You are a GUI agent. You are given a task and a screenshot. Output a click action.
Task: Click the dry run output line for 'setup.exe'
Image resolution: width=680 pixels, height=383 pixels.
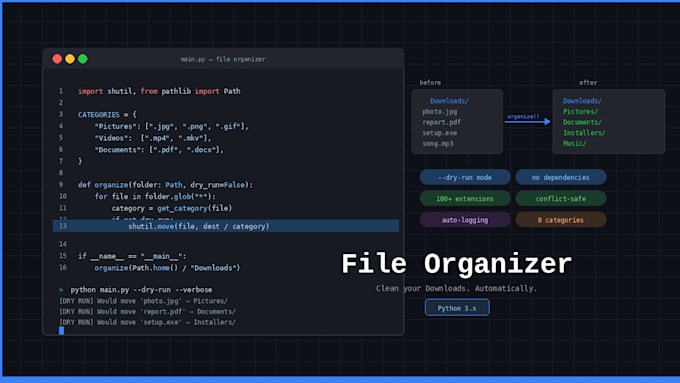pos(147,322)
